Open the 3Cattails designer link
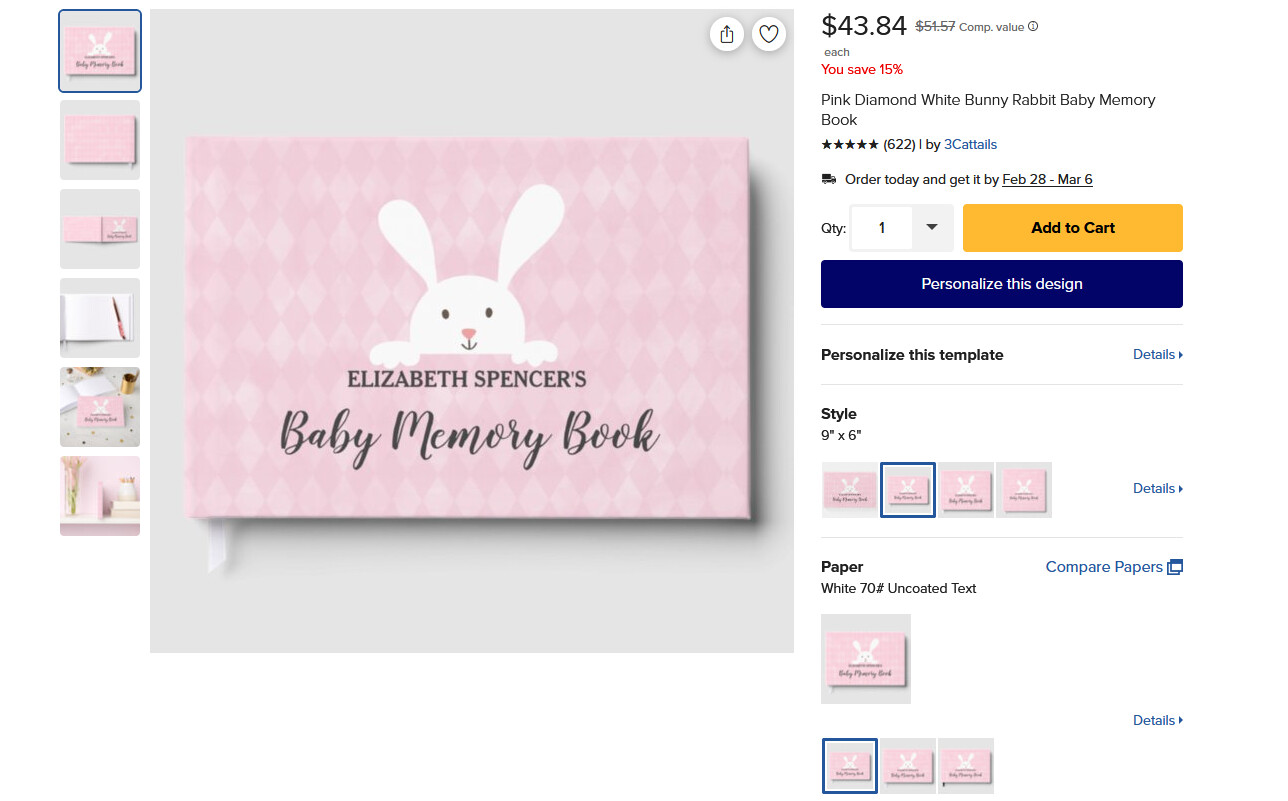 970,144
